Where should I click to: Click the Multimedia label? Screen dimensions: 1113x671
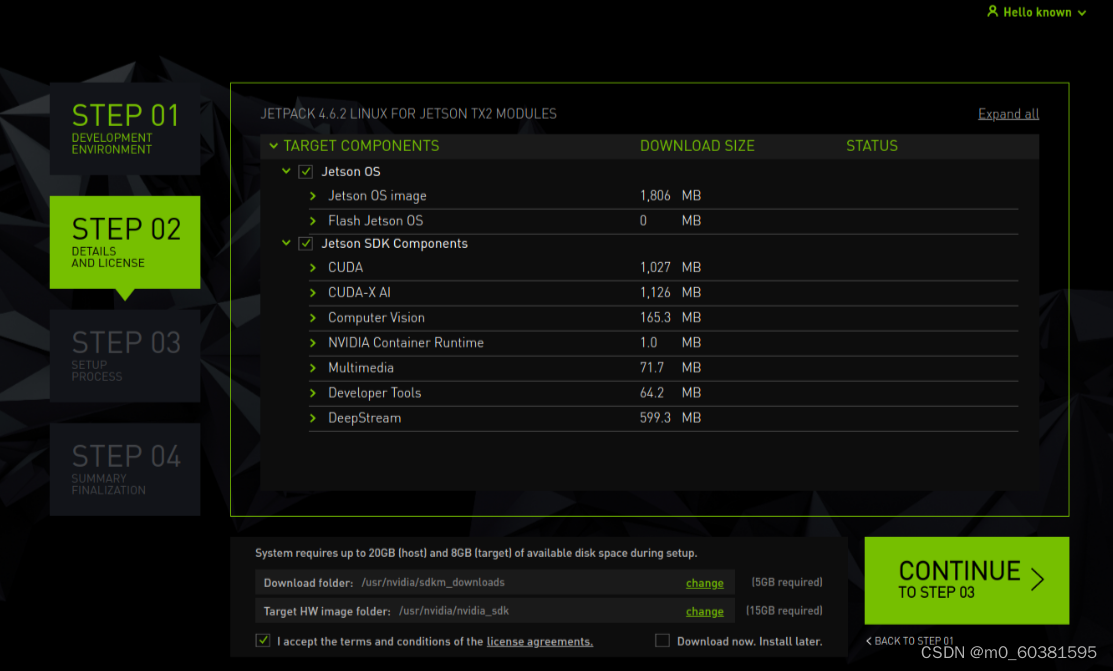(361, 368)
